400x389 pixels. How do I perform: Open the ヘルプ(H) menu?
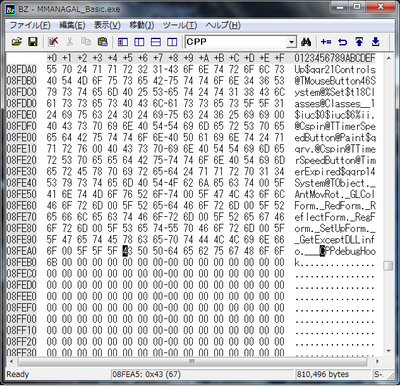point(223,25)
